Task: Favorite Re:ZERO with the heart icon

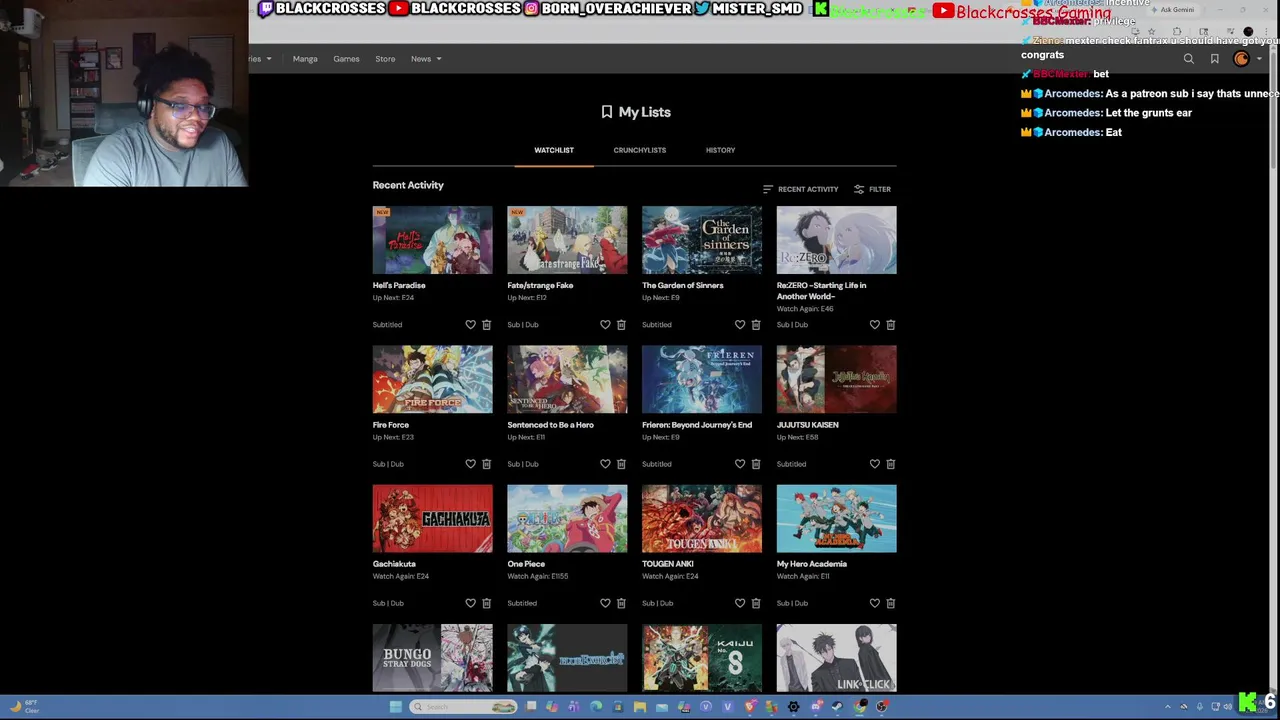Action: (875, 325)
